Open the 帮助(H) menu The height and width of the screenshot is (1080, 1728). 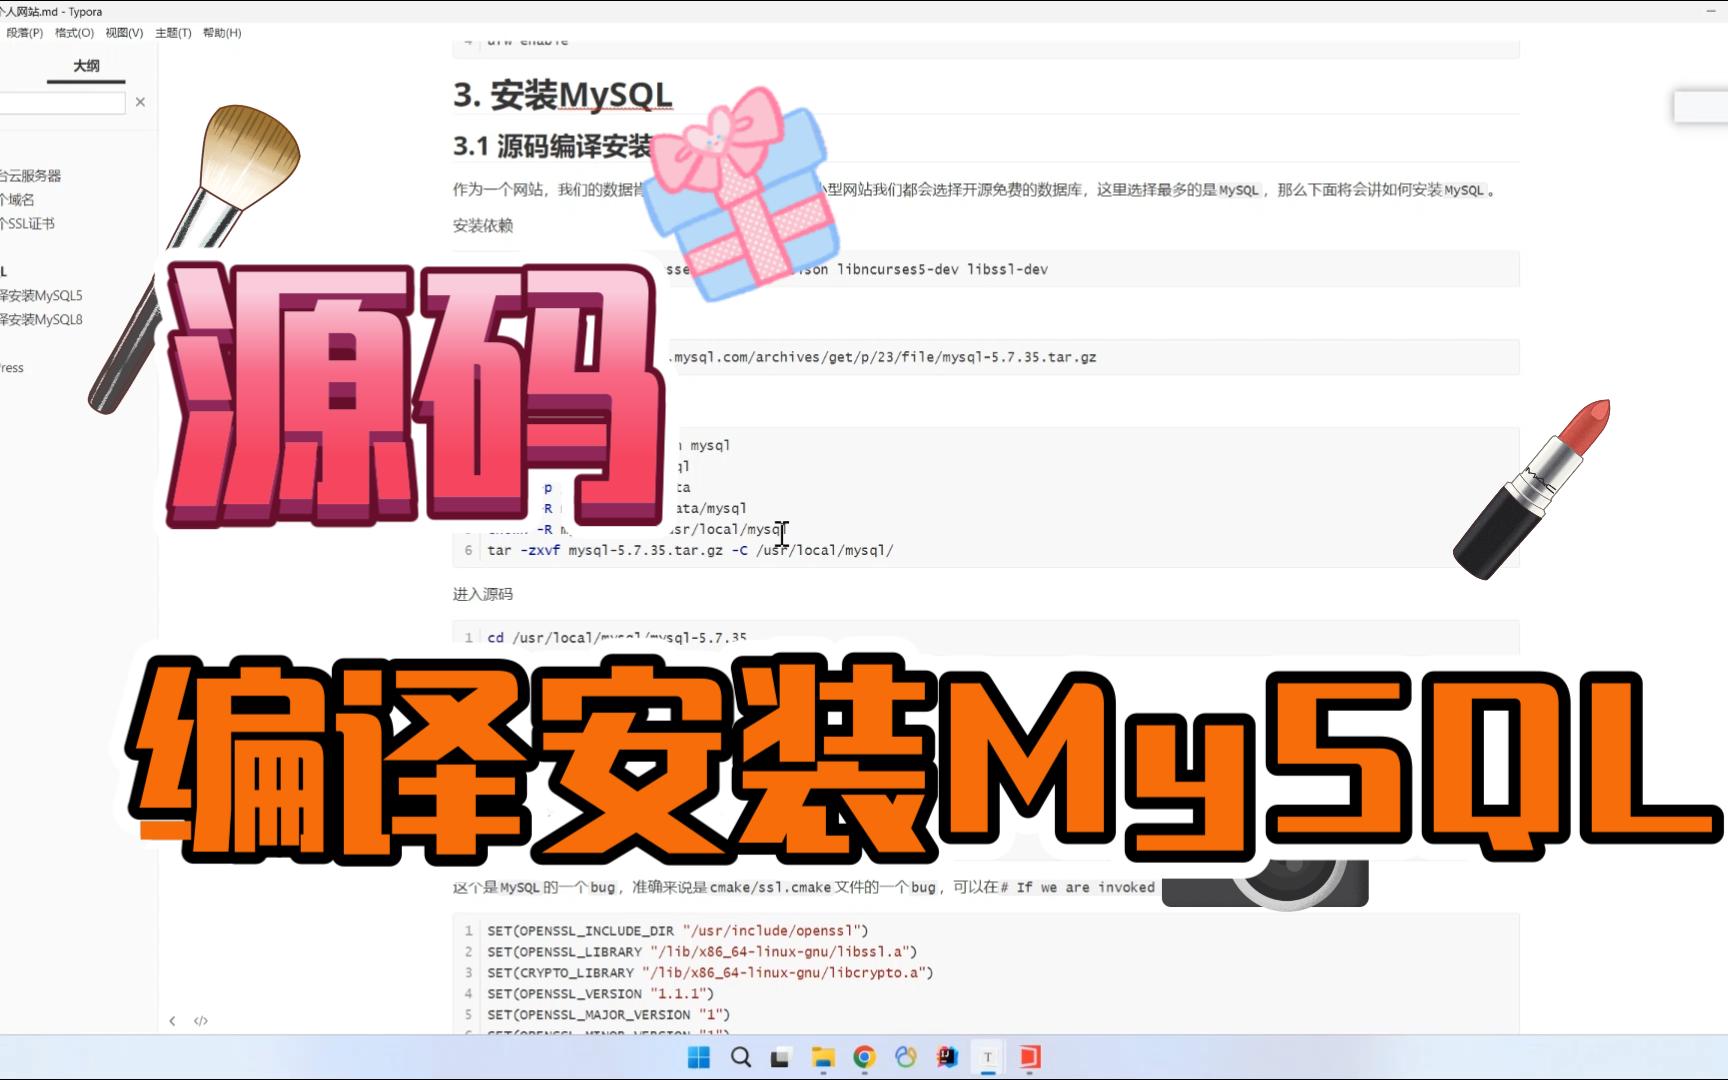click(222, 33)
